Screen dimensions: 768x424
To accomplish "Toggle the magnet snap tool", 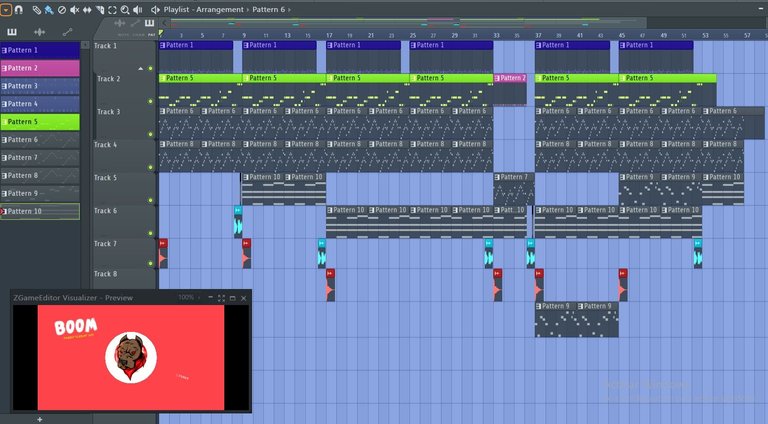I will pos(19,9).
